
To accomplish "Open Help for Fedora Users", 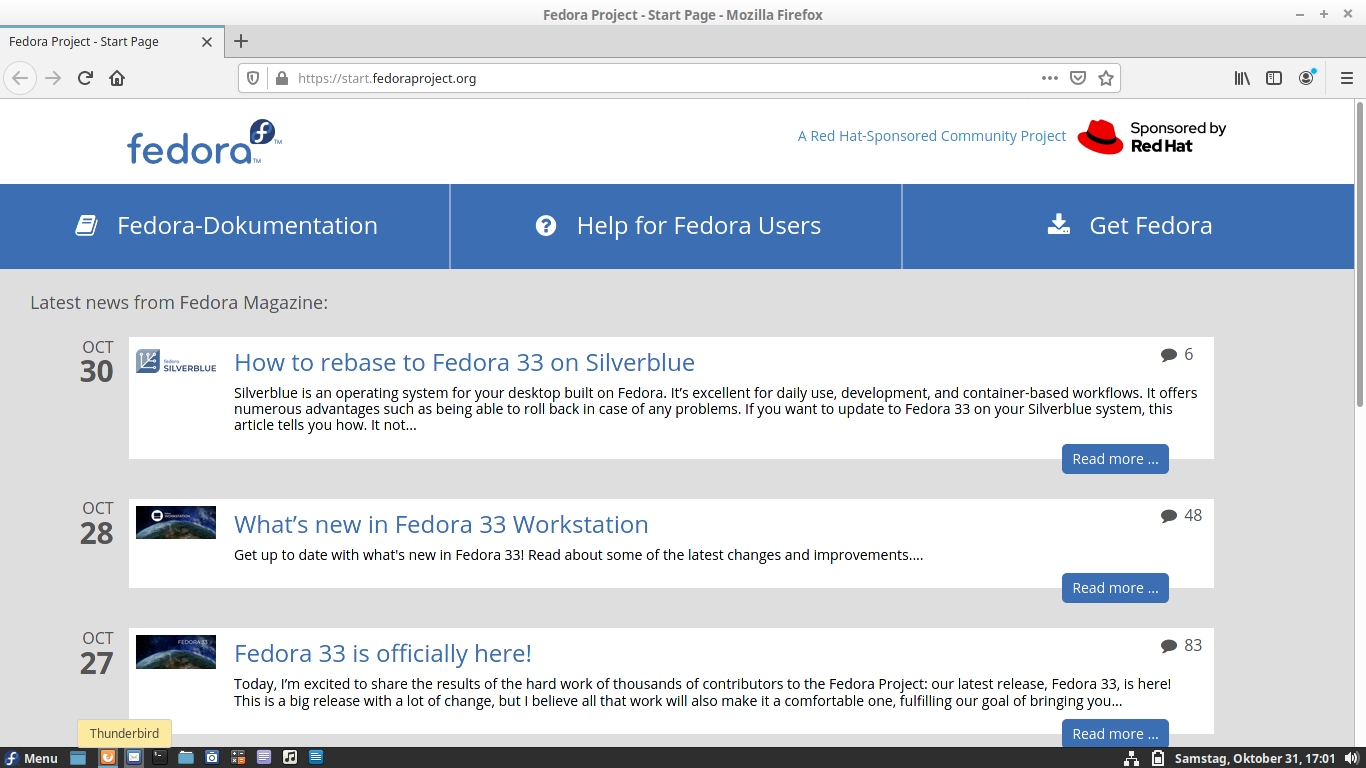I will point(677,226).
